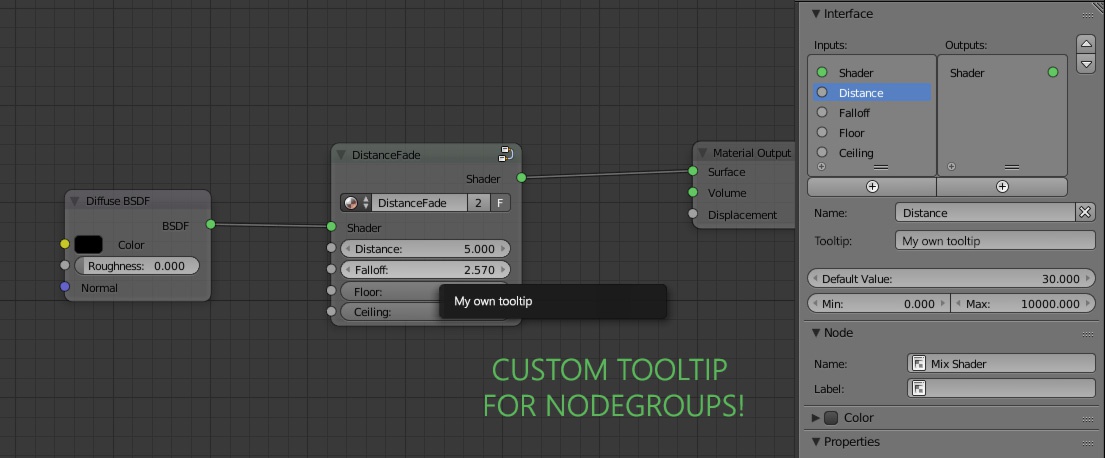Click the blue Normal input socket

(65, 287)
